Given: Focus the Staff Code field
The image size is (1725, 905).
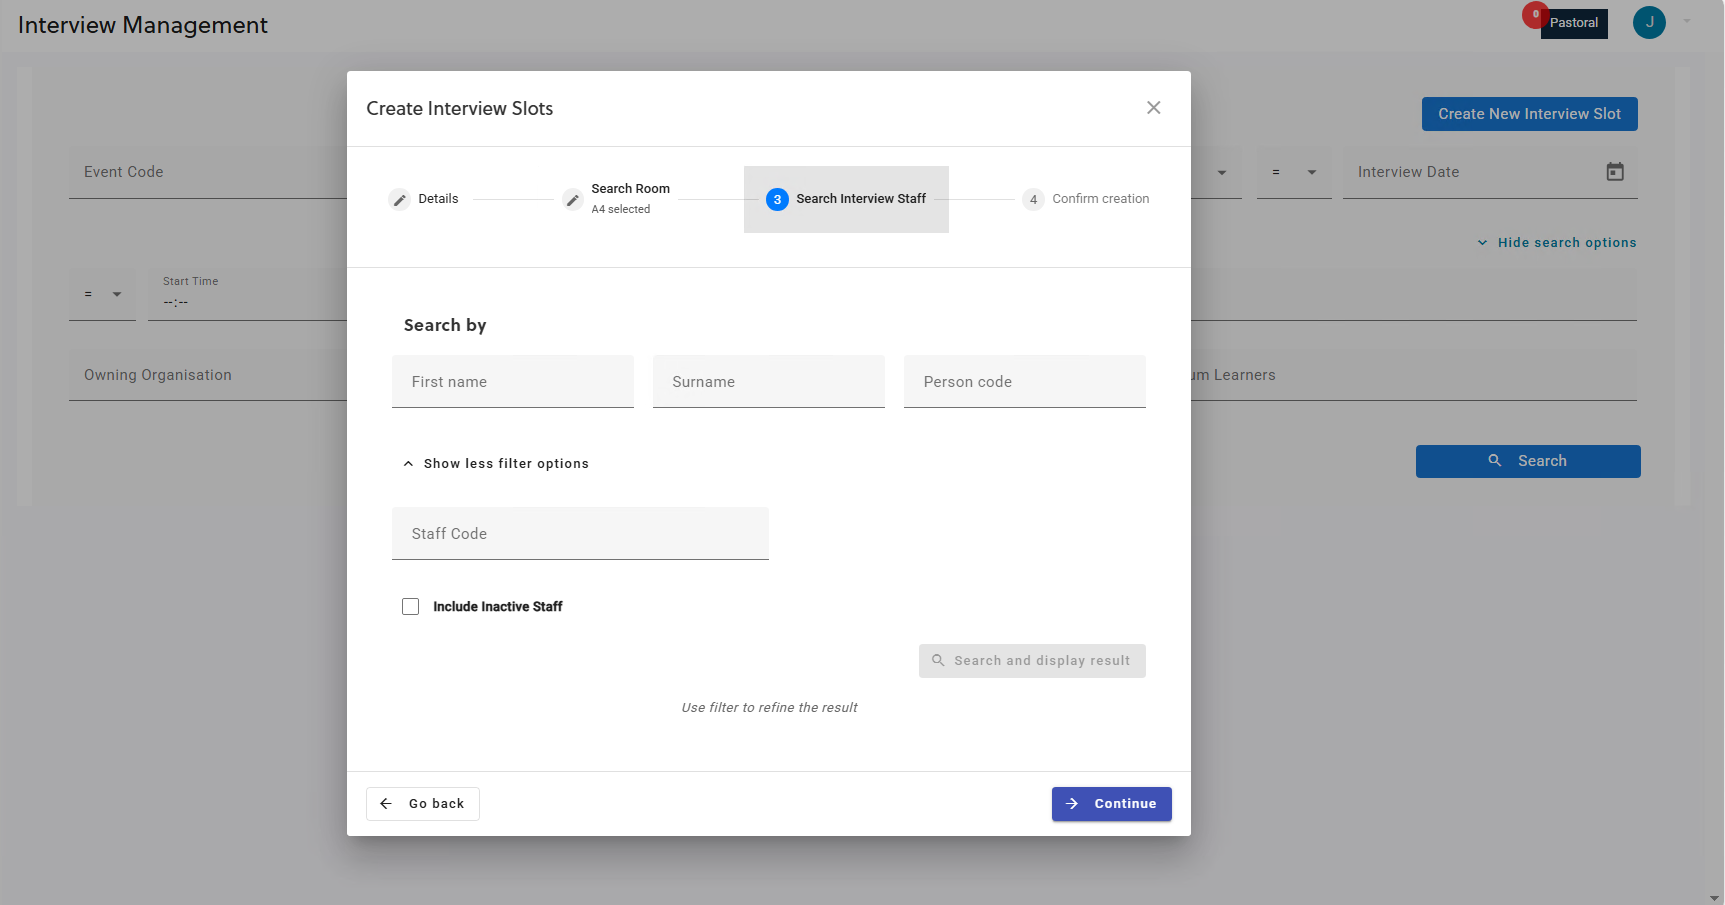Looking at the screenshot, I should (x=580, y=534).
